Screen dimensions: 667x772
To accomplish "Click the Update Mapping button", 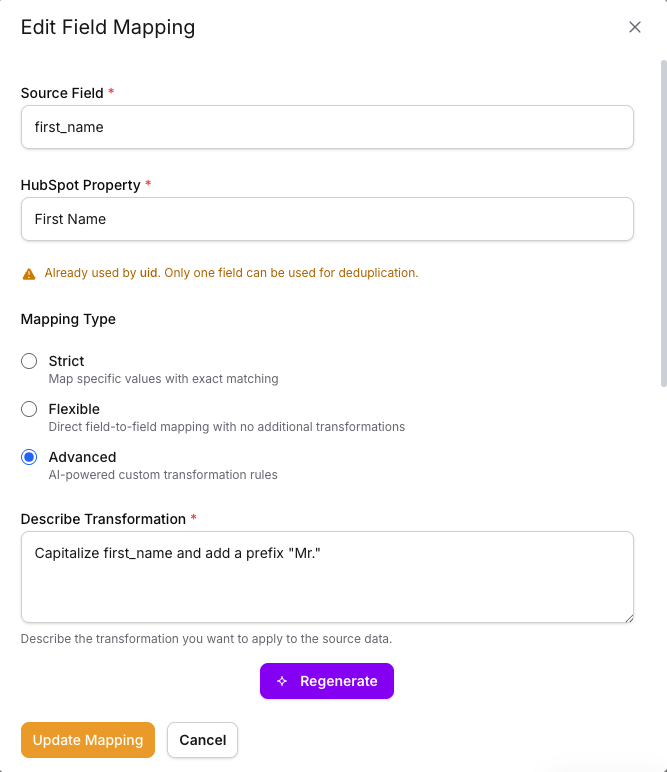I will [88, 740].
